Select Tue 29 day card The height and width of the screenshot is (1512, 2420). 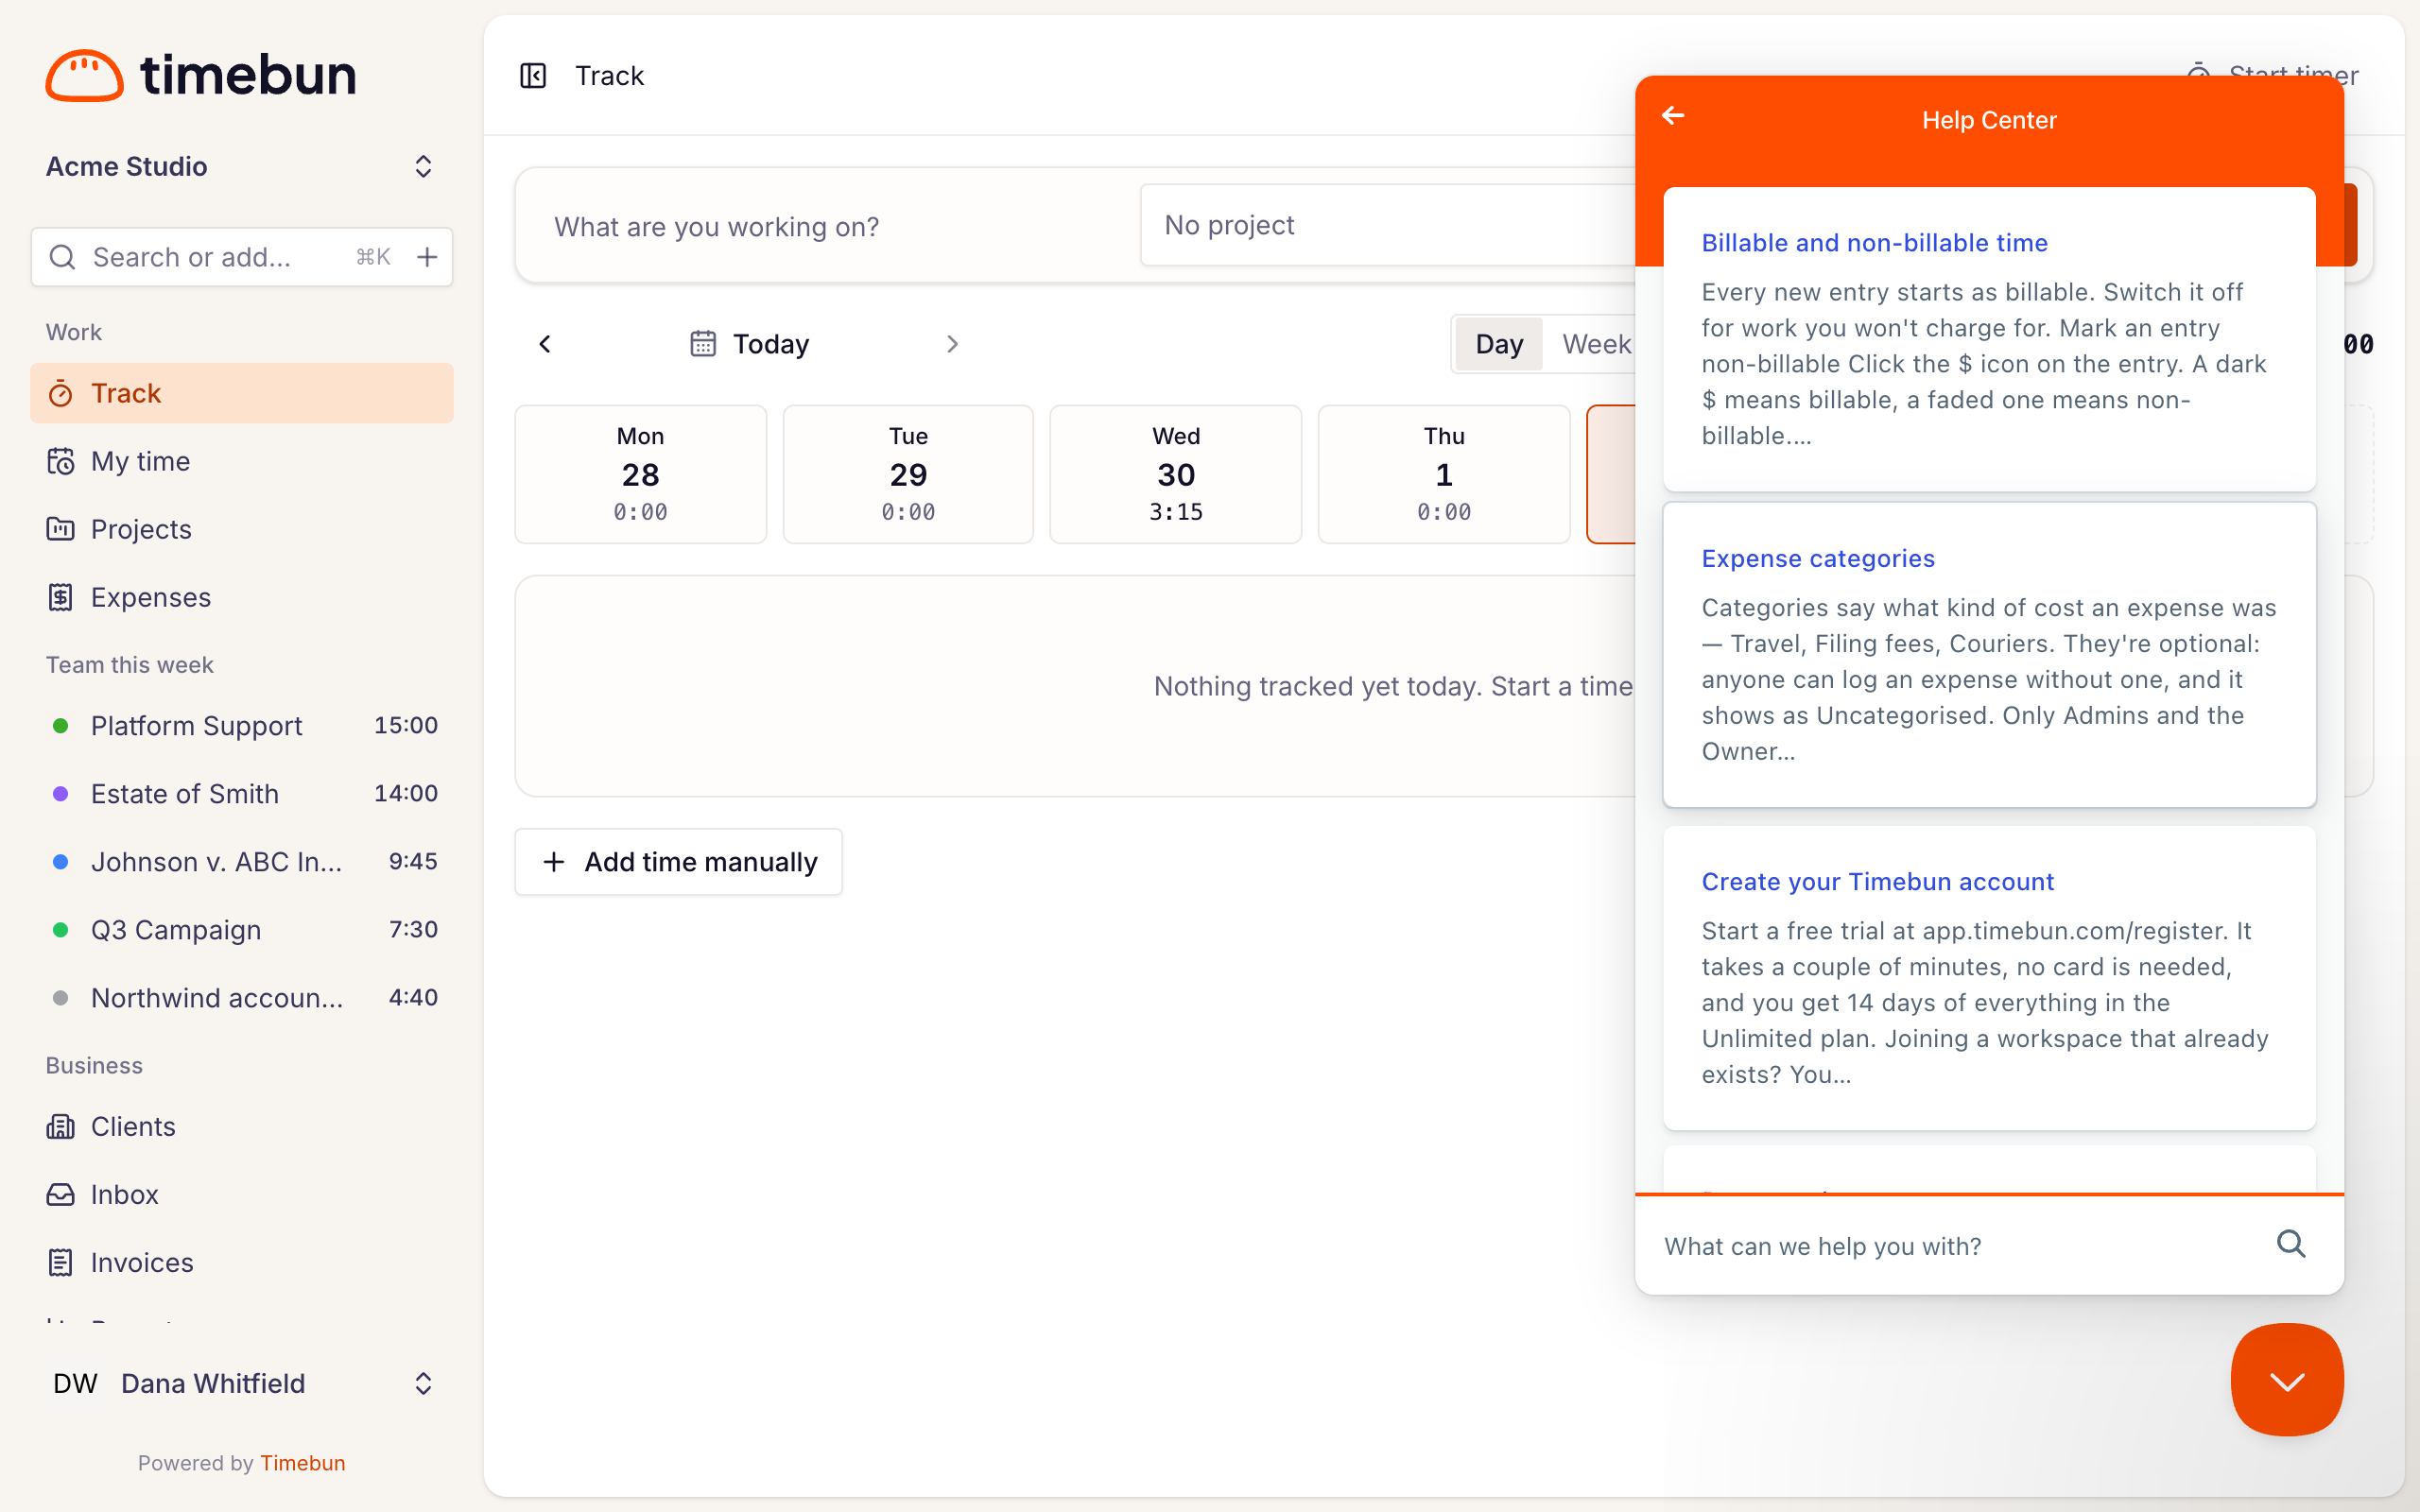908,474
